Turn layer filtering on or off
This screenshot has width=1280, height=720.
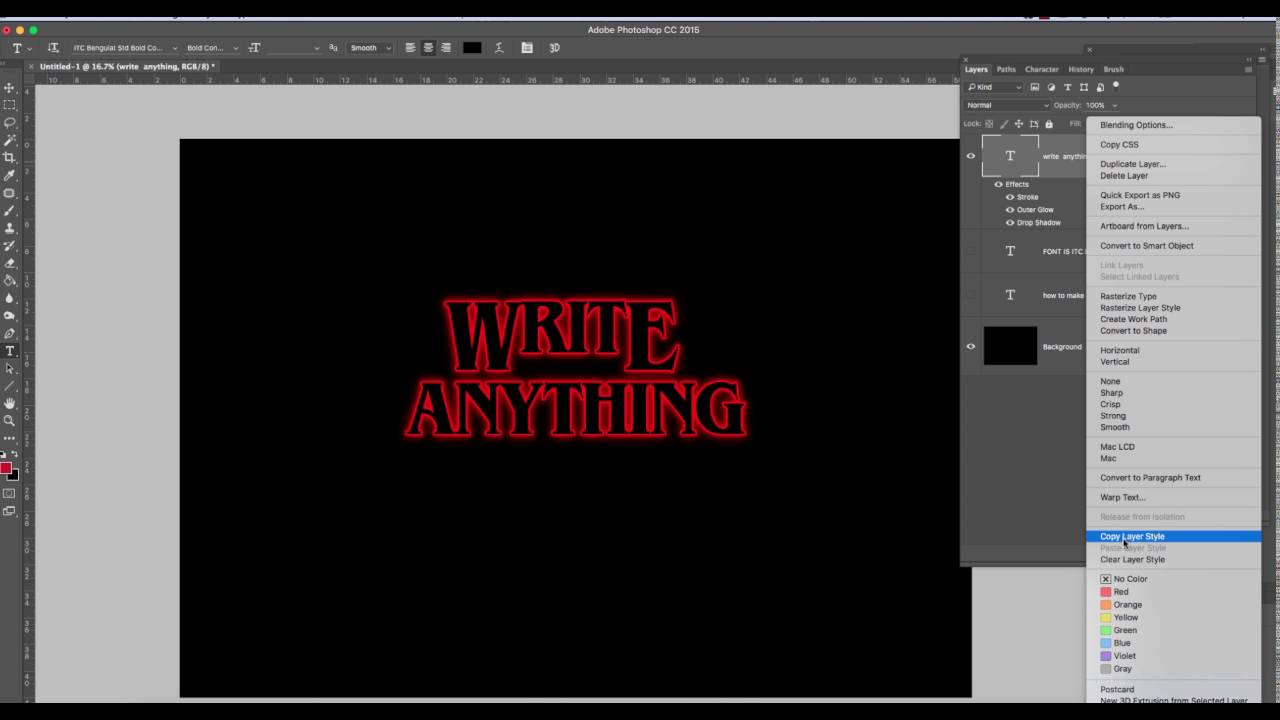coord(1116,86)
